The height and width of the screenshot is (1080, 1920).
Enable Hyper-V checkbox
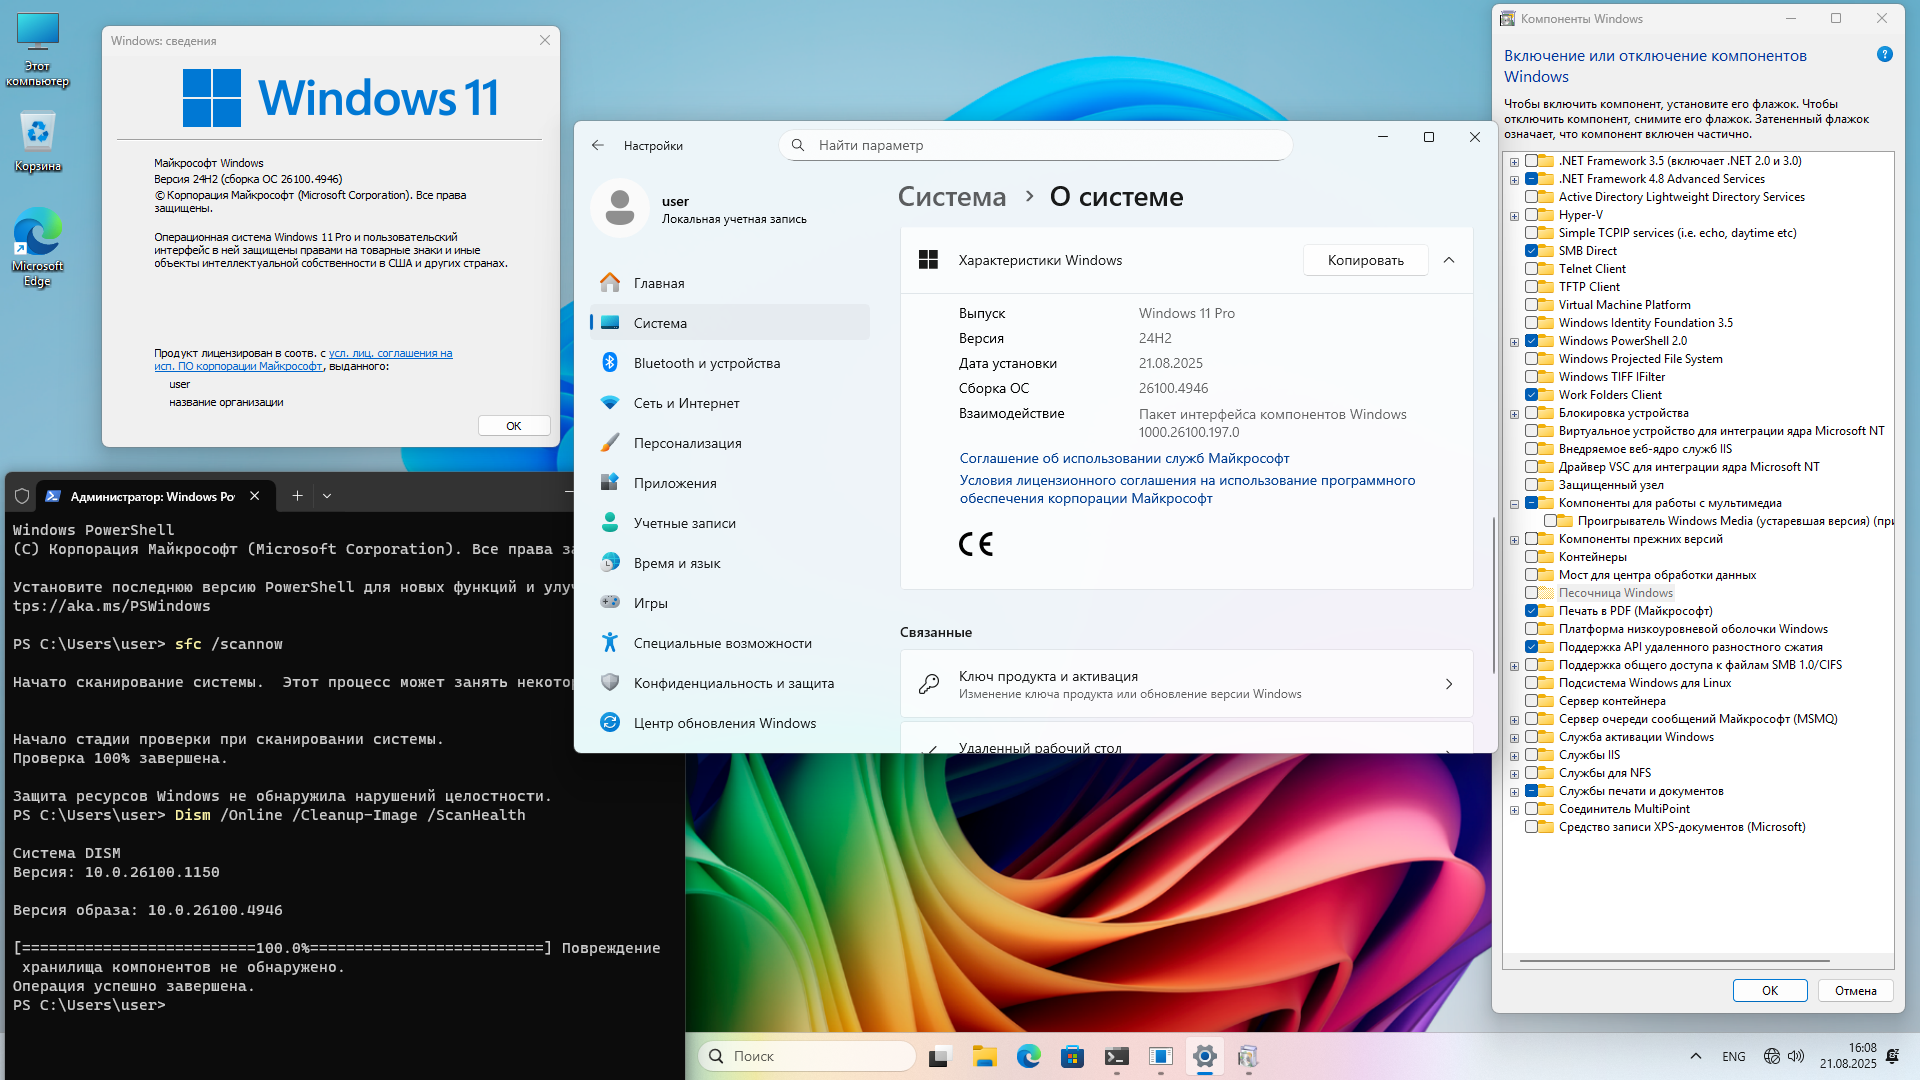(x=1531, y=215)
